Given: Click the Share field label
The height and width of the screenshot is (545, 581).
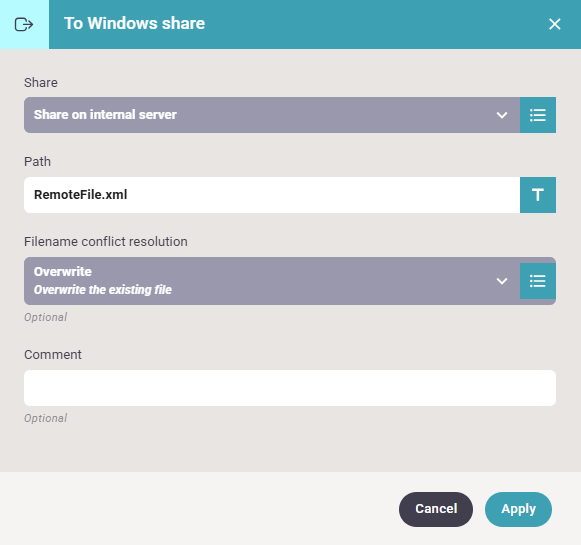Looking at the screenshot, I should pyautogui.click(x=41, y=82).
